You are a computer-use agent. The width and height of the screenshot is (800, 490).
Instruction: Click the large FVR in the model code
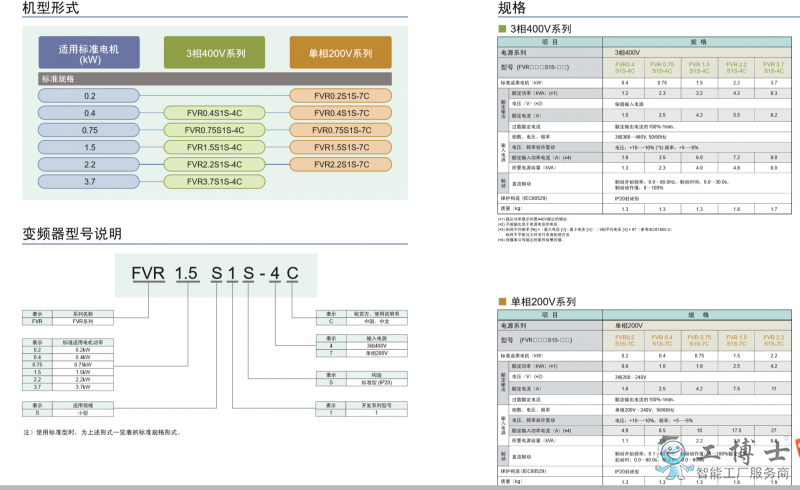tap(148, 273)
